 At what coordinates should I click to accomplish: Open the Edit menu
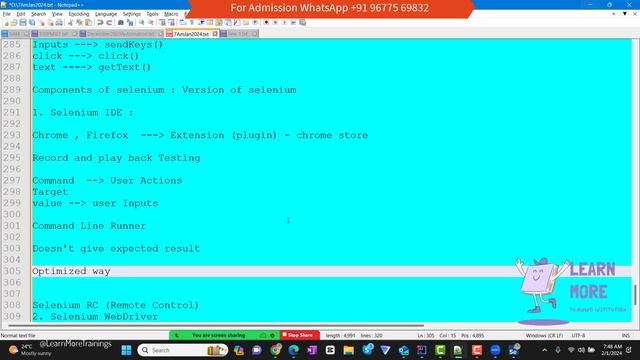tap(21, 14)
